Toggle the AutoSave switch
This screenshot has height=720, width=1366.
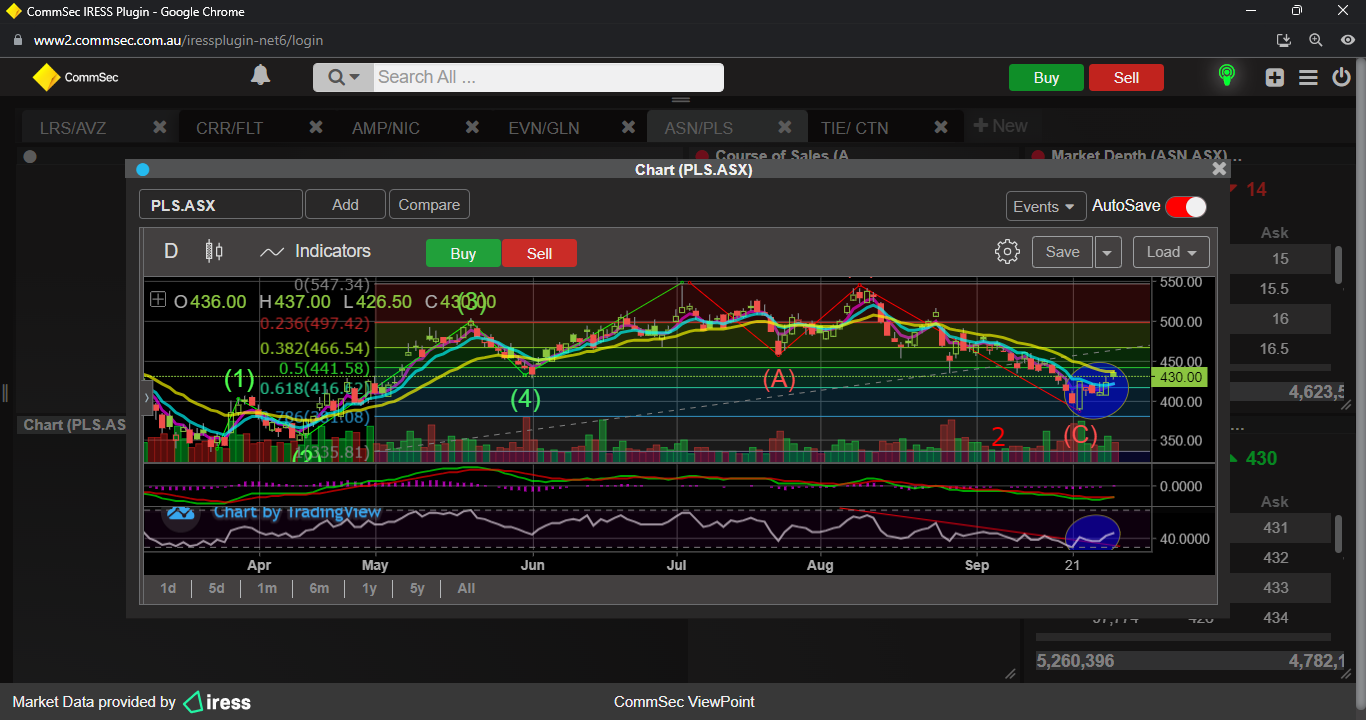click(x=1185, y=206)
